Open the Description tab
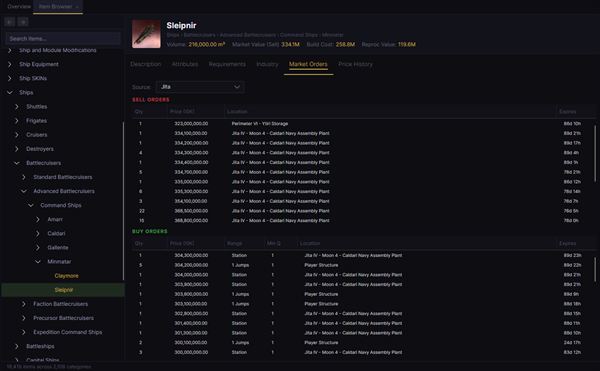 click(x=146, y=64)
